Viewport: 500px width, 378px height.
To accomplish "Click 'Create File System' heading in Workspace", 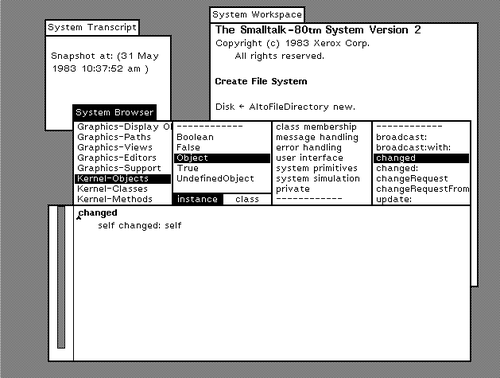I will tap(261, 81).
